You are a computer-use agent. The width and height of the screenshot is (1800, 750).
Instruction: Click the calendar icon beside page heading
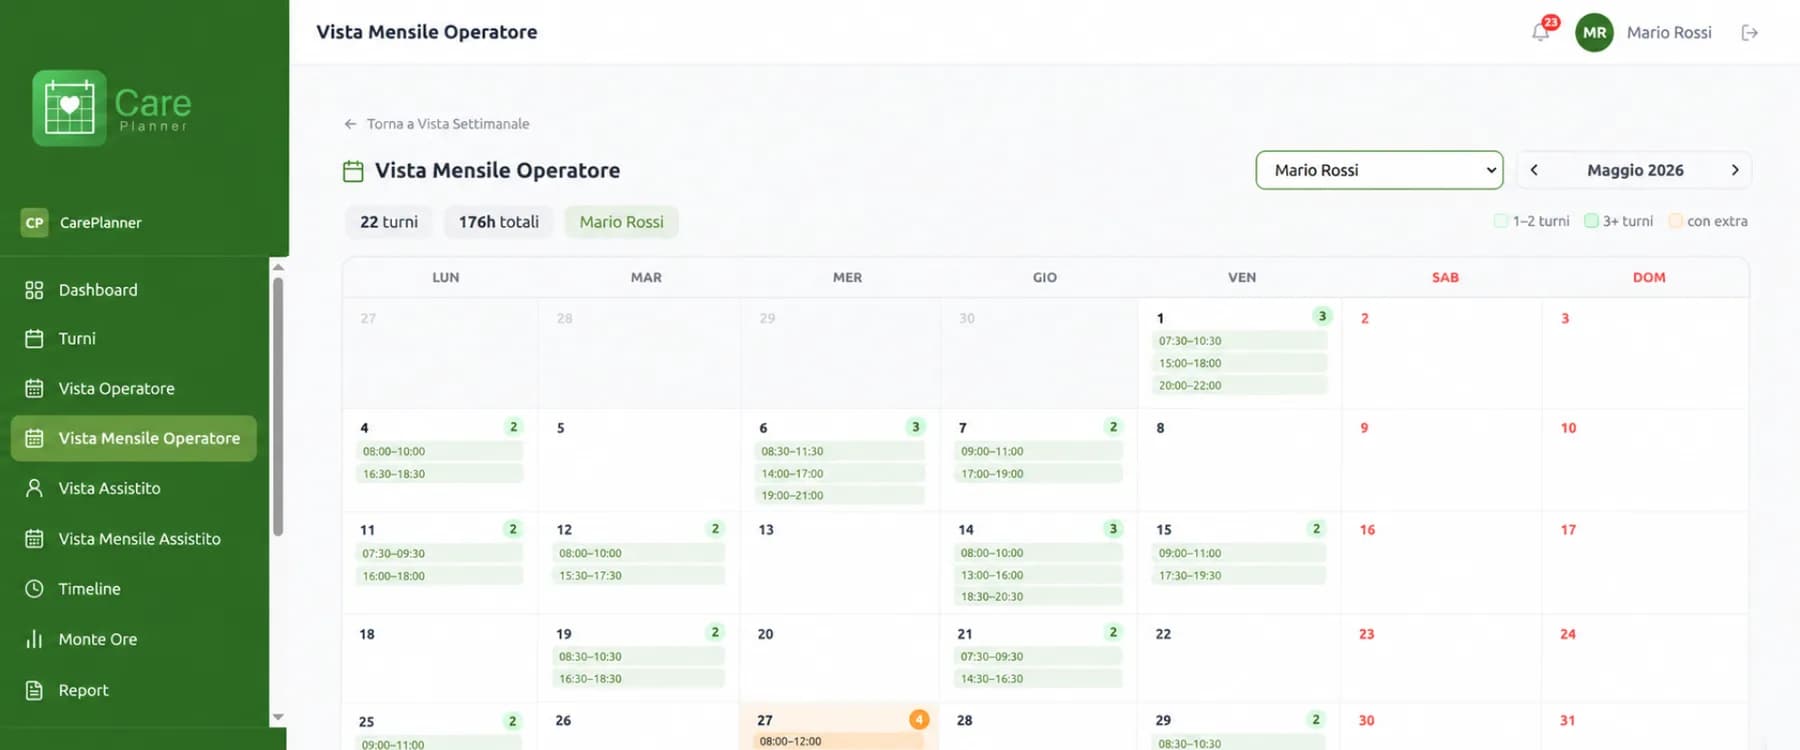[353, 171]
